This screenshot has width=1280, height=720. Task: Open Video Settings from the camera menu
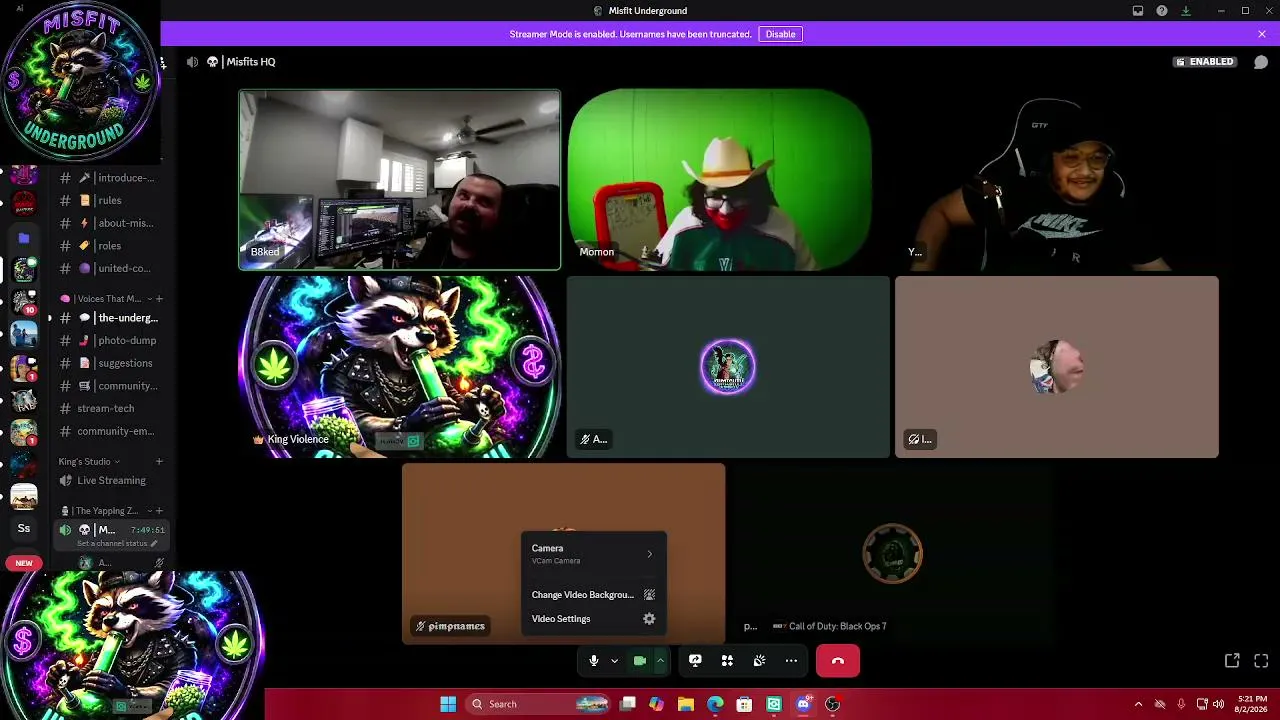pos(593,619)
